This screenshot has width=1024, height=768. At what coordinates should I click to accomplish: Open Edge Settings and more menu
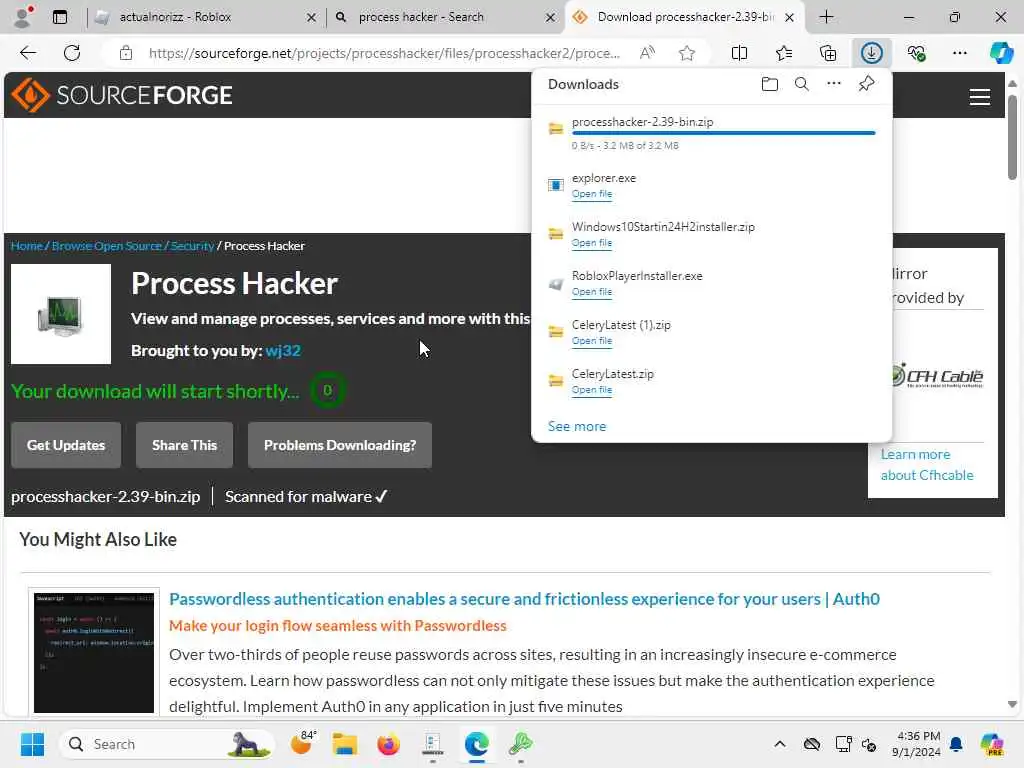[x=959, y=53]
